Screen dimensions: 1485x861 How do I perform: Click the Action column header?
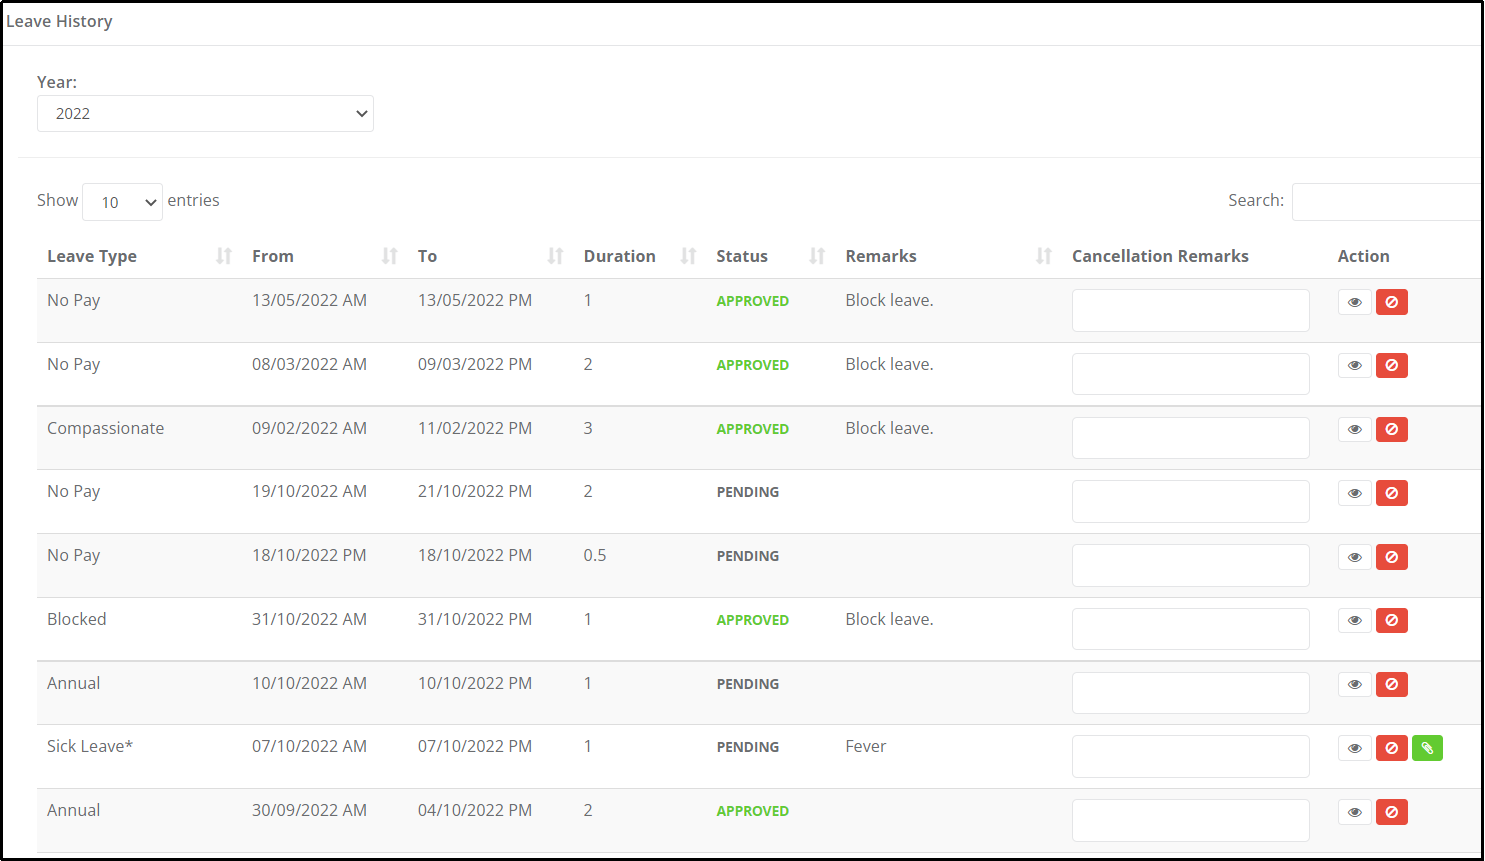[1363, 256]
